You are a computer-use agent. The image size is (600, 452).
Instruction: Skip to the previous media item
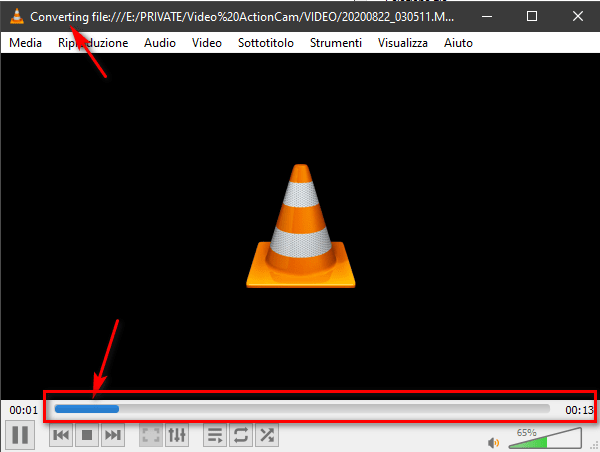click(61, 435)
